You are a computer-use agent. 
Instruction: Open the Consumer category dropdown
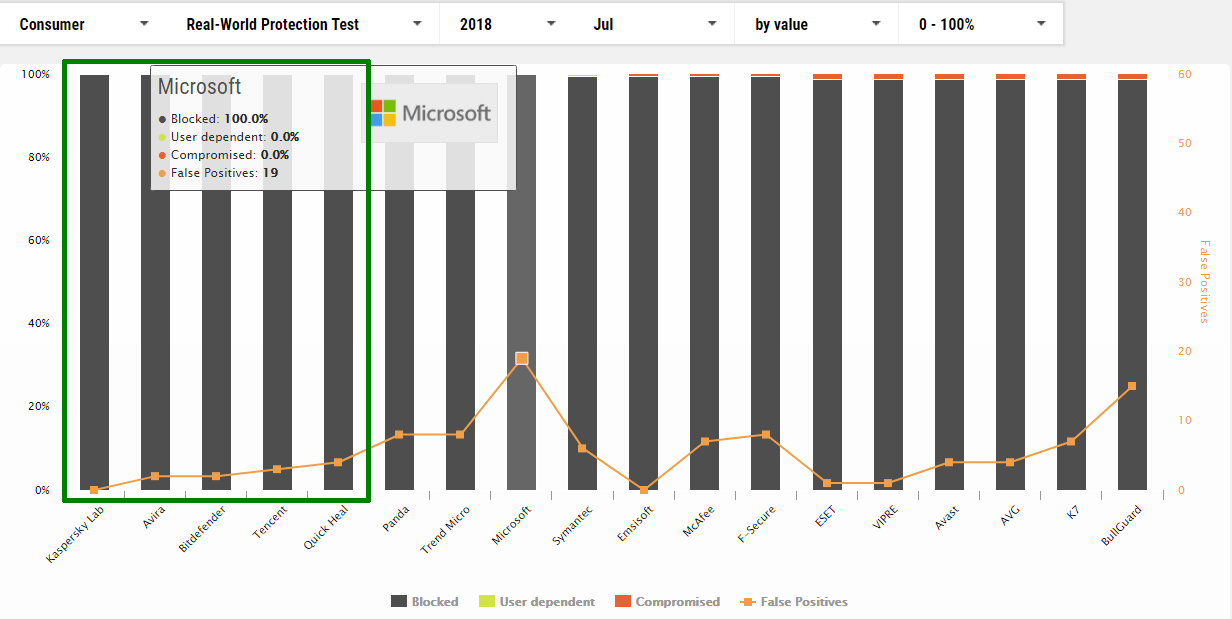click(x=84, y=24)
